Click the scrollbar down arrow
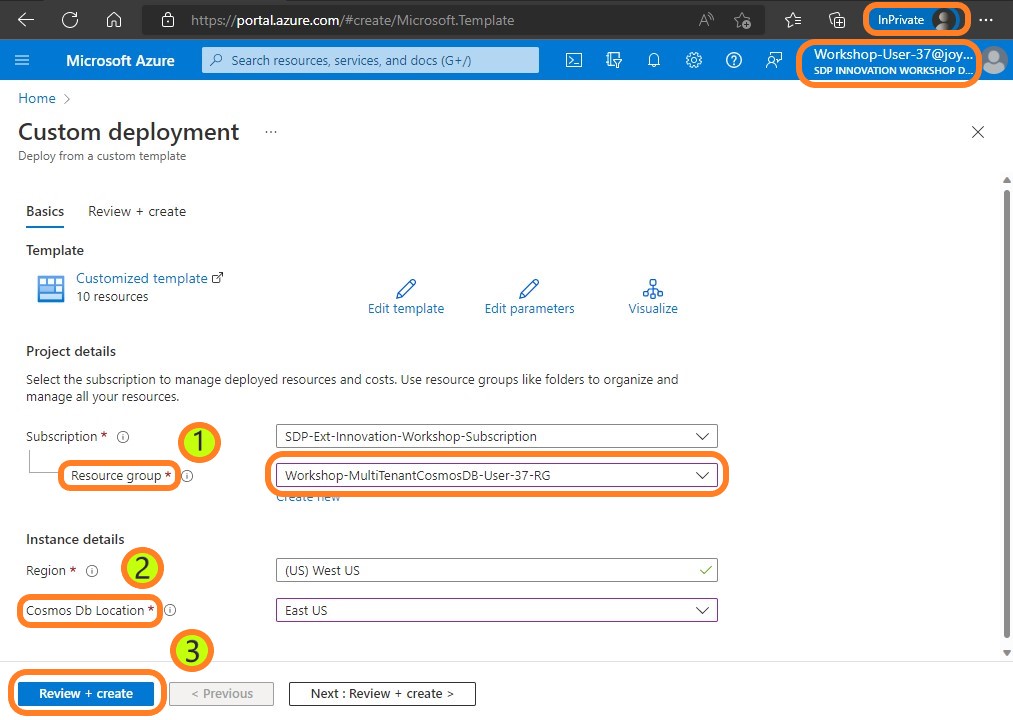 pos(1007,653)
